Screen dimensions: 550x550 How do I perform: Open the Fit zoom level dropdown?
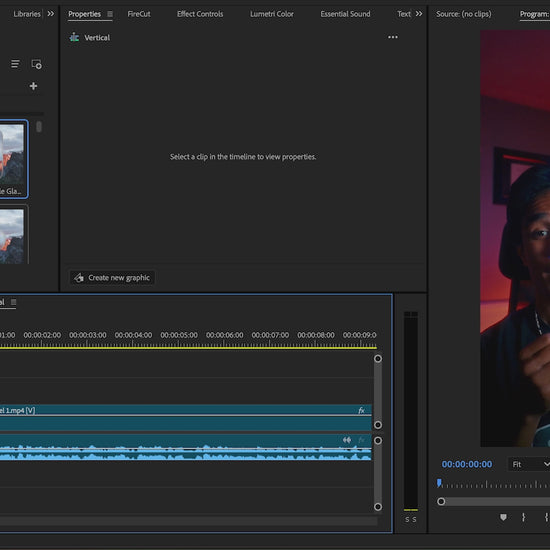[x=529, y=464]
